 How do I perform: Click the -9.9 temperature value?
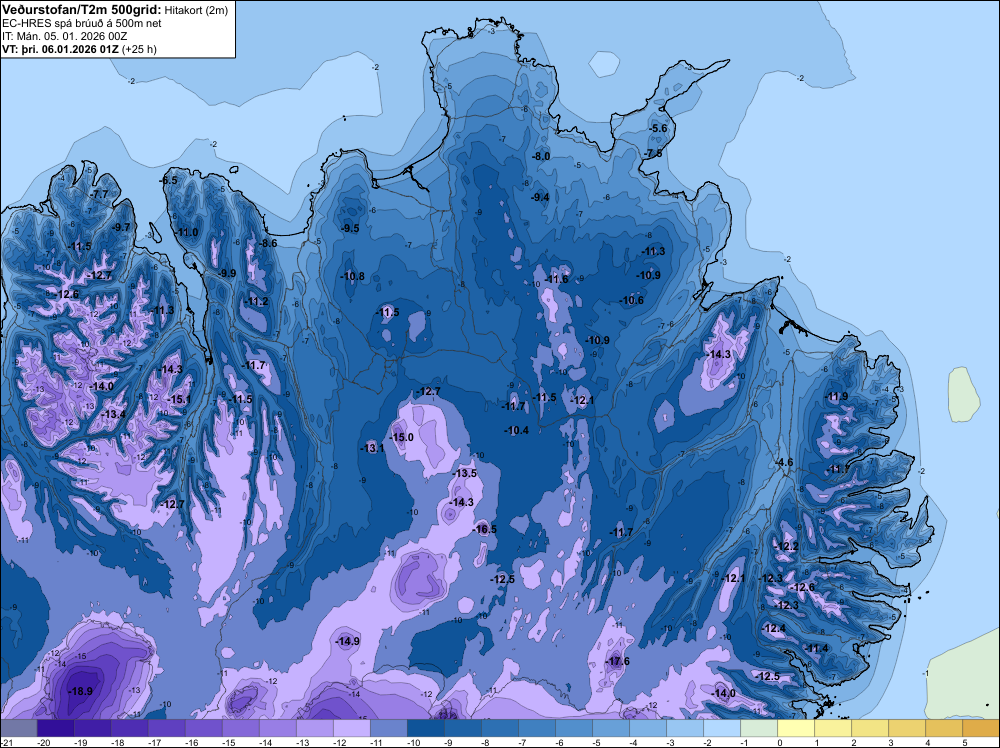226,273
